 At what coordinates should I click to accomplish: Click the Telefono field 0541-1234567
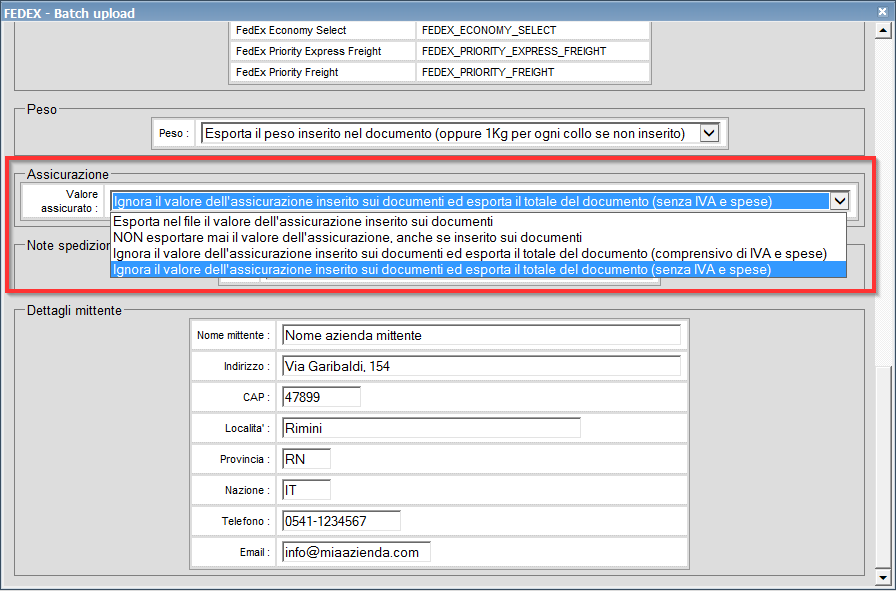(341, 521)
